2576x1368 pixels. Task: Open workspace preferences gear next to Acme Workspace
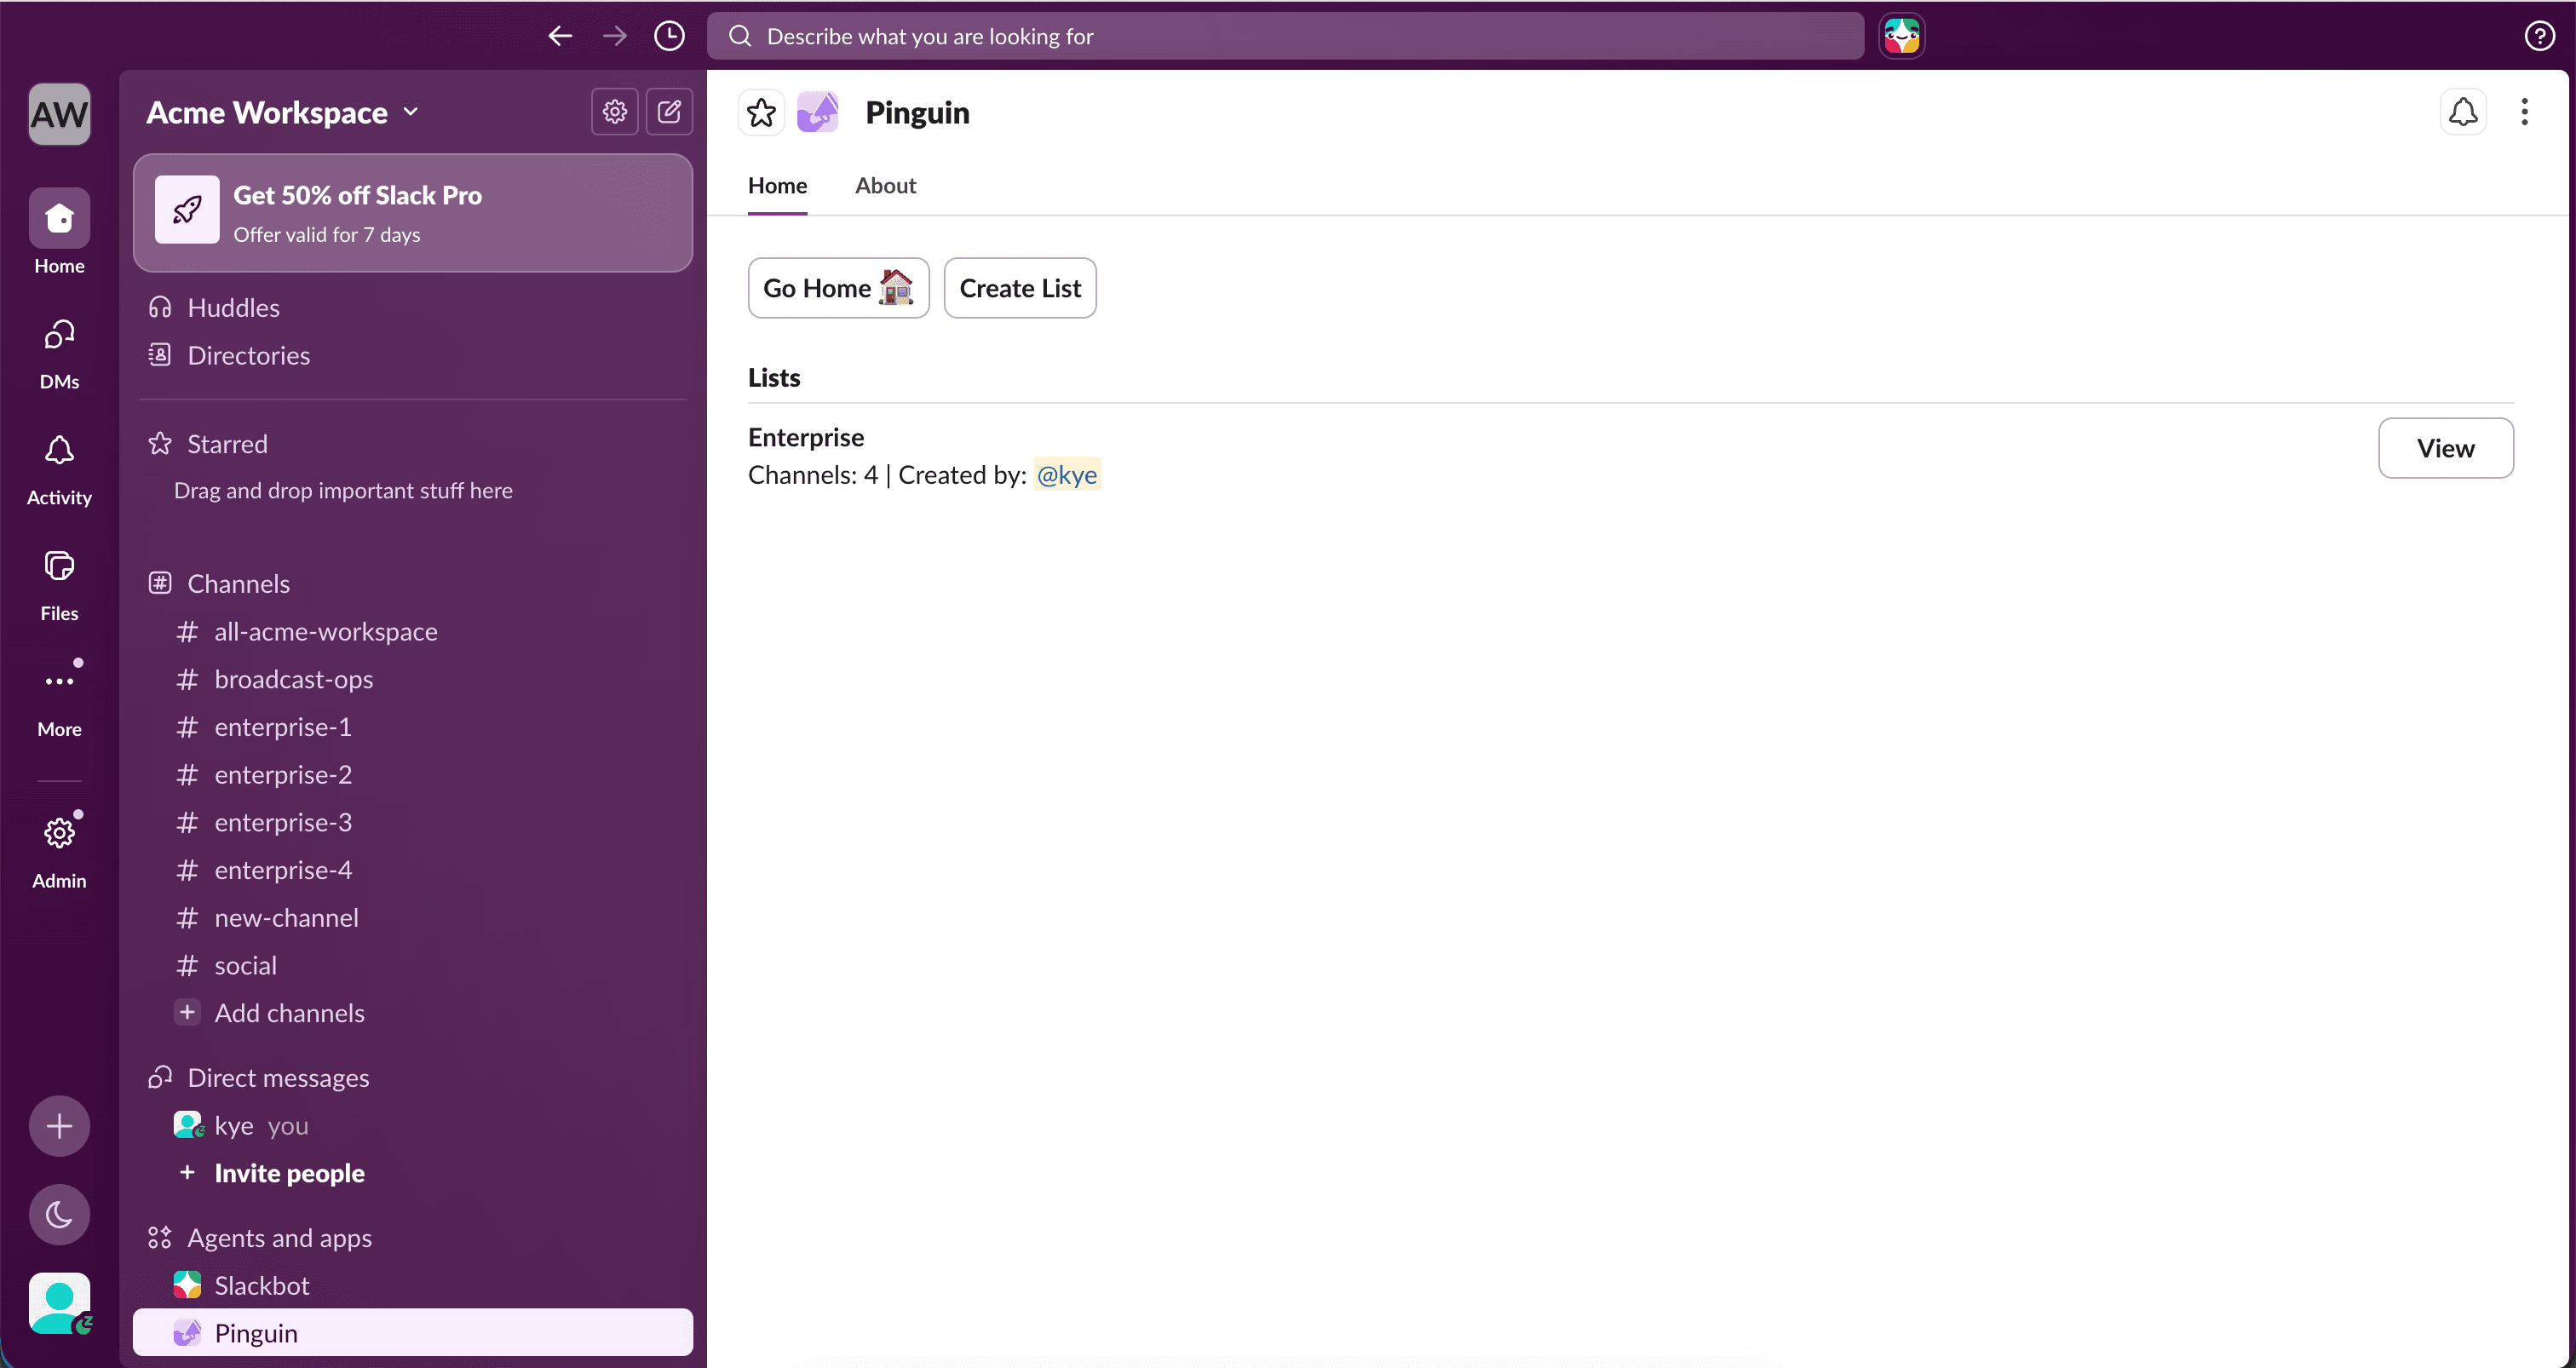(614, 112)
